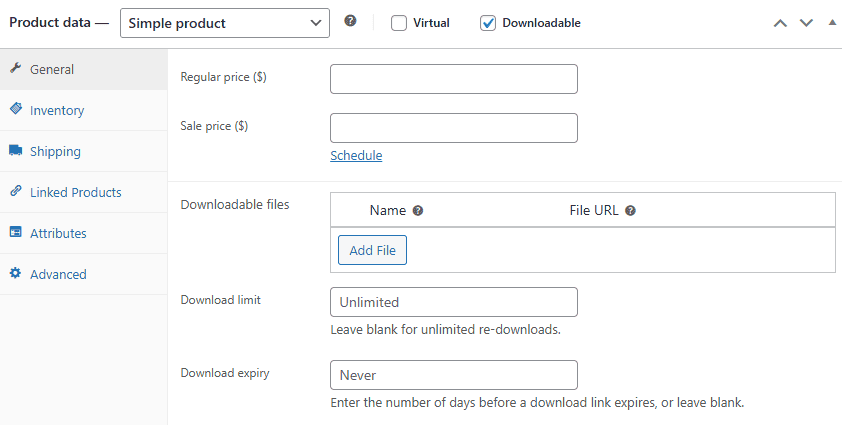
Task: Click 'Leave blank for unlimited re-downloads' text
Action: click(x=446, y=329)
